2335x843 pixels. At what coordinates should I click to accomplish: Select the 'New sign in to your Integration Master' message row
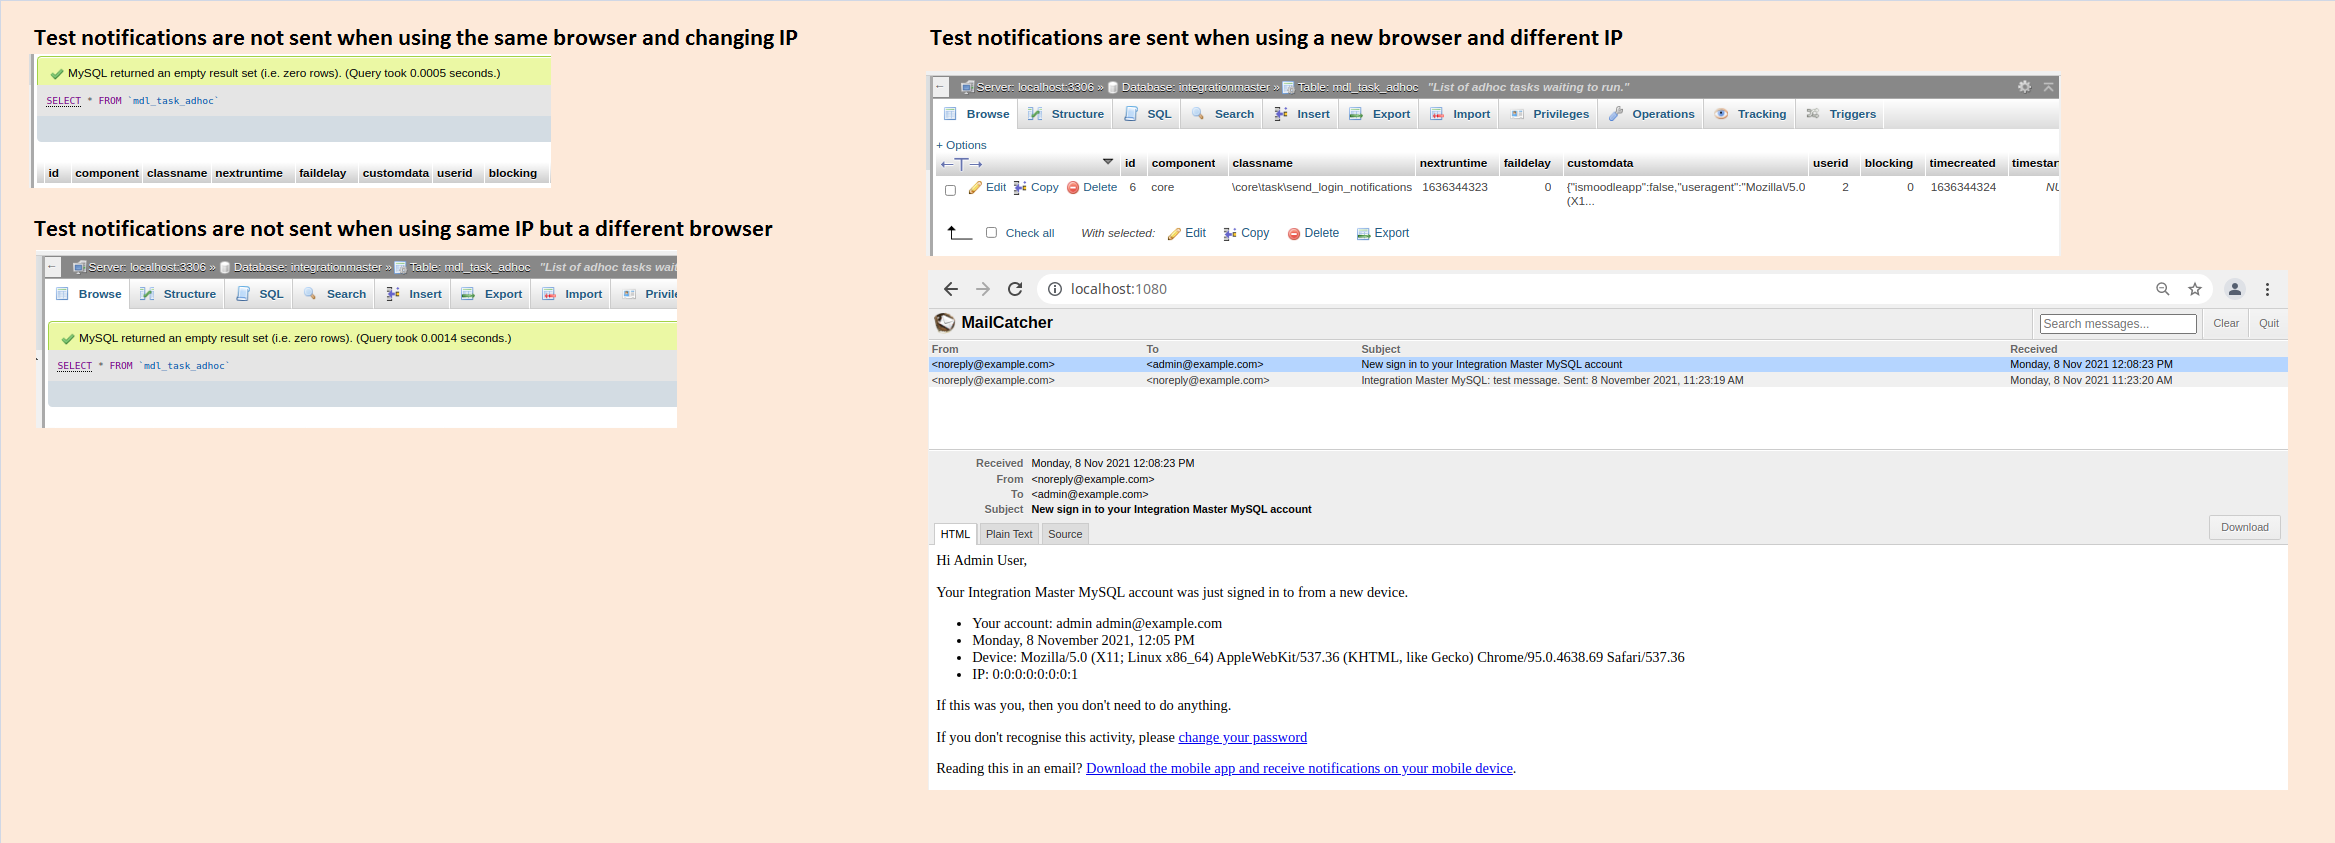click(x=1608, y=364)
